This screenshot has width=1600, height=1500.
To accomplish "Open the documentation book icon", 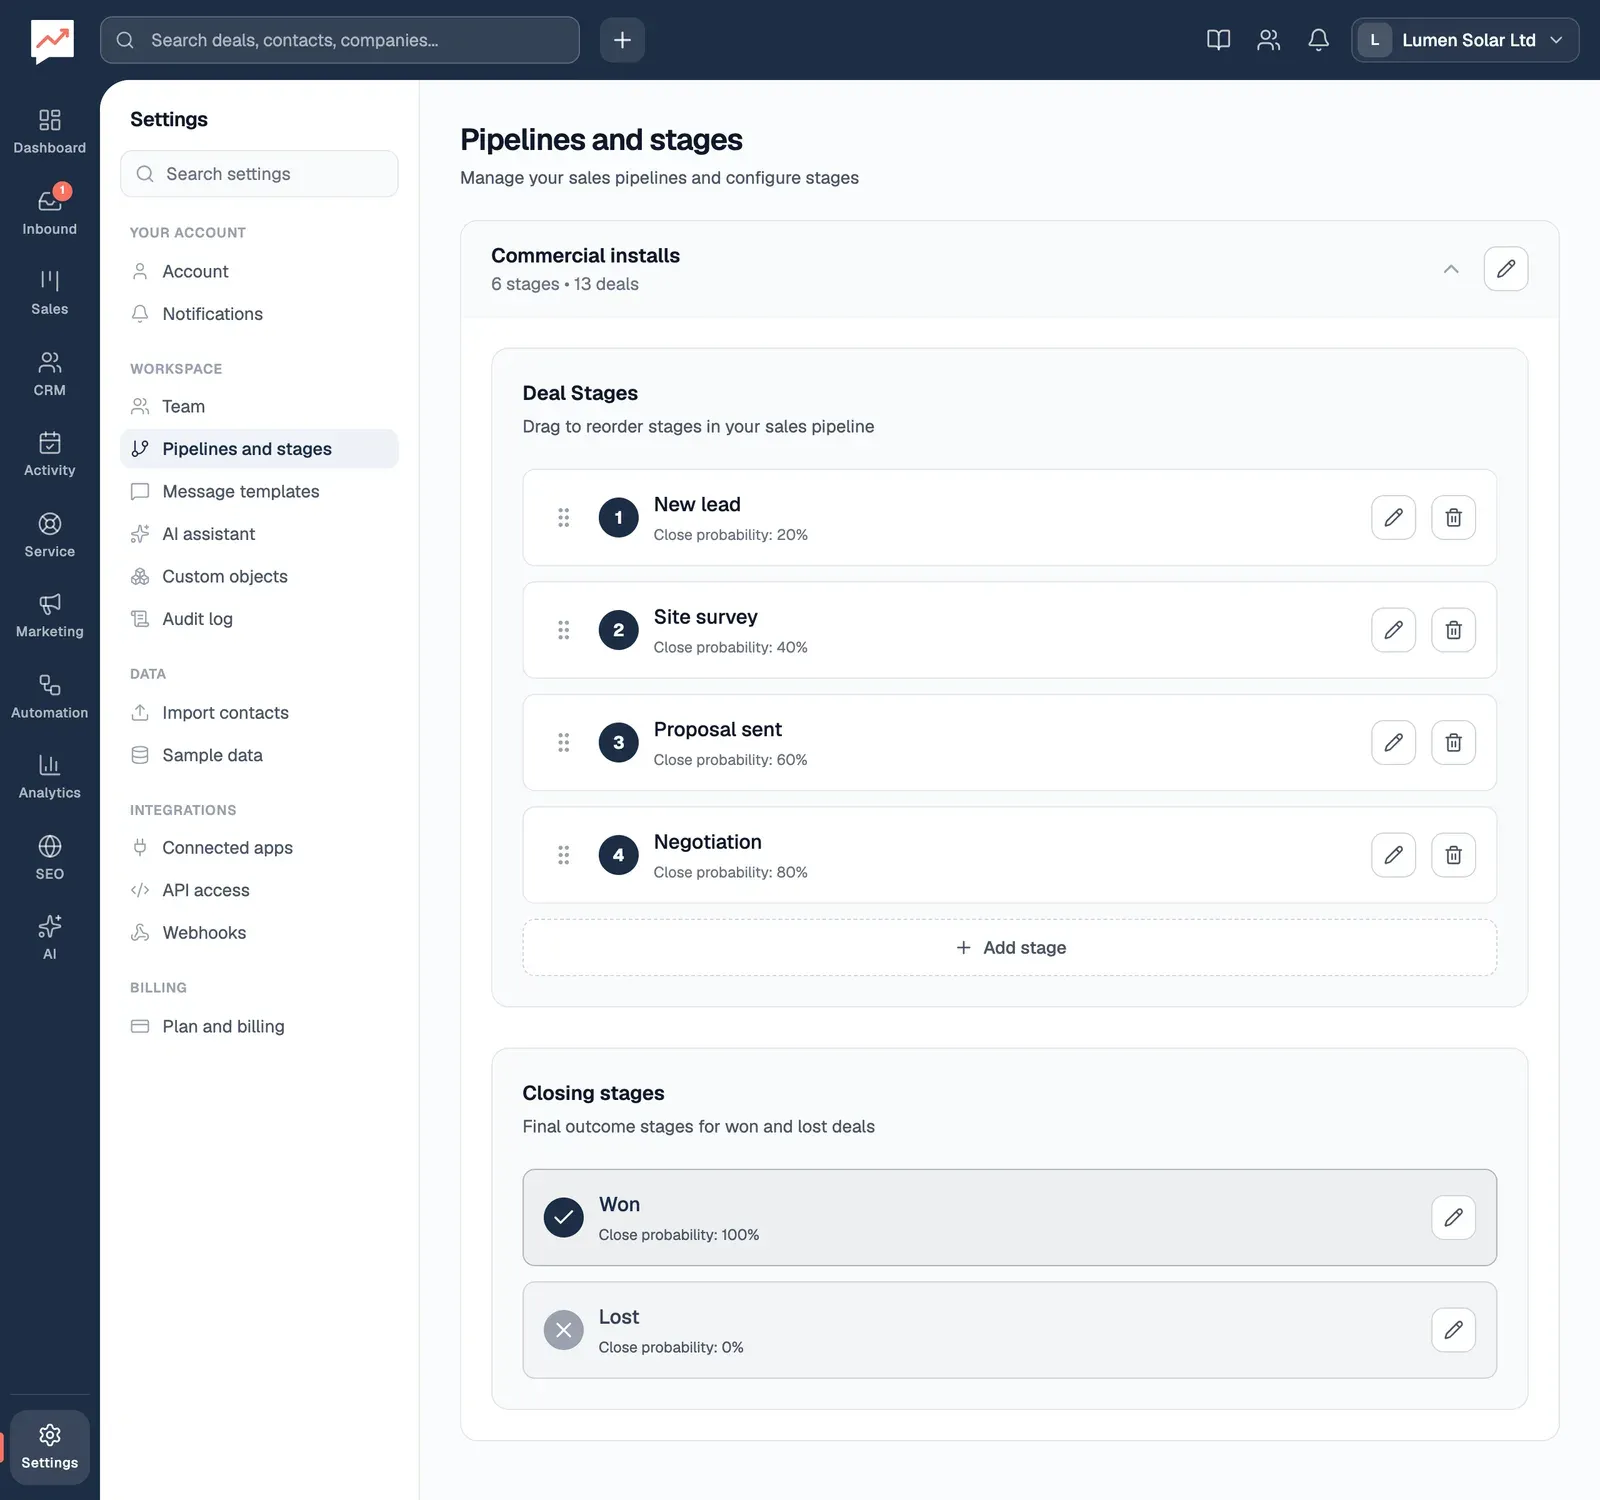I will (x=1218, y=40).
